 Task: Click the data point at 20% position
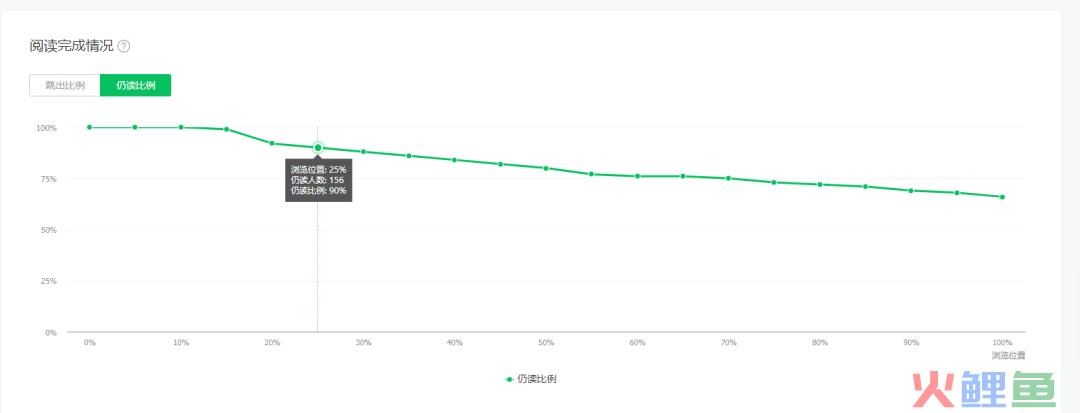click(272, 143)
